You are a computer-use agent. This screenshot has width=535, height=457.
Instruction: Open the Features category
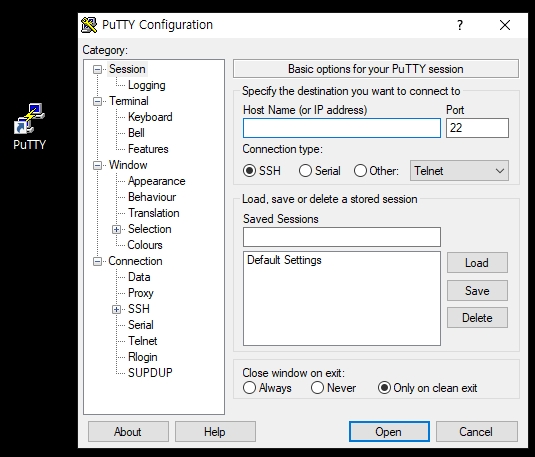[x=148, y=149]
